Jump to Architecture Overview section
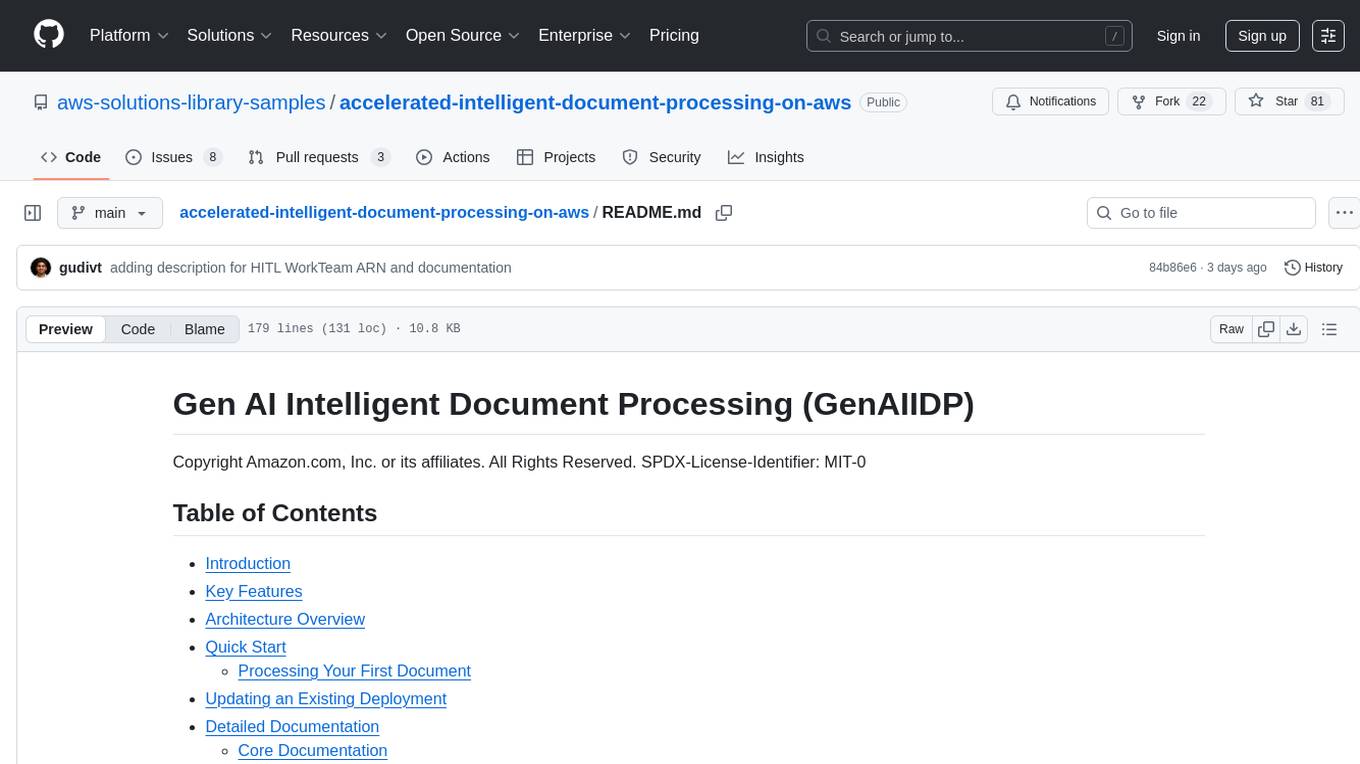 point(285,619)
